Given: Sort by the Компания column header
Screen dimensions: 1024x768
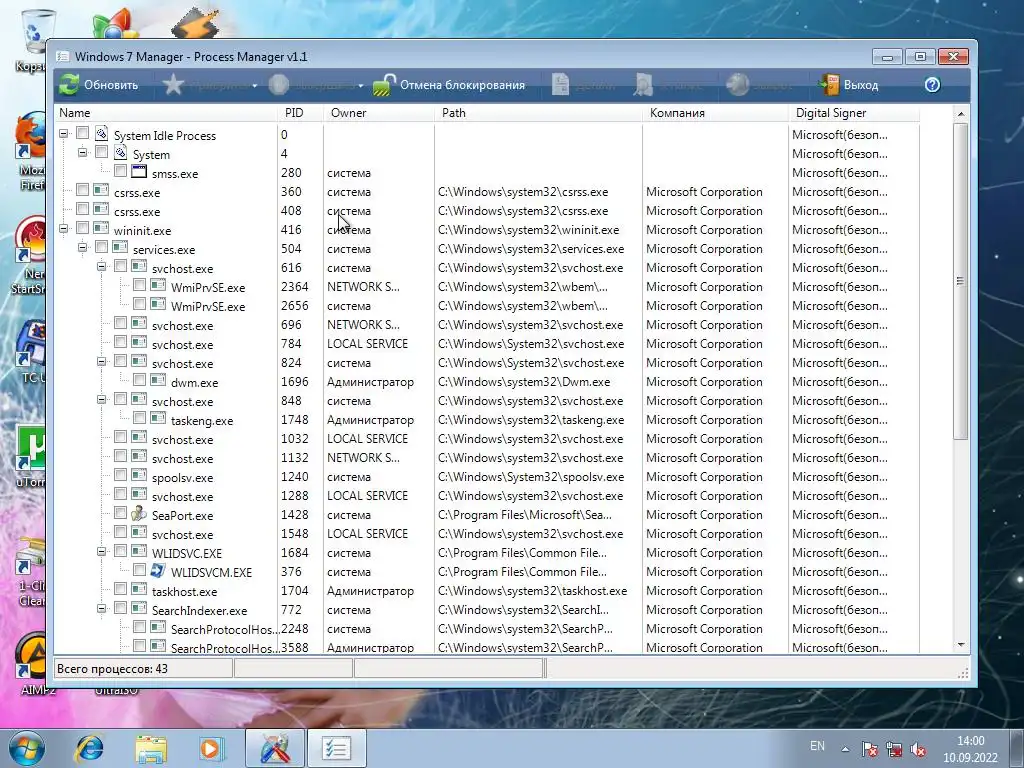Looking at the screenshot, I should pos(715,113).
